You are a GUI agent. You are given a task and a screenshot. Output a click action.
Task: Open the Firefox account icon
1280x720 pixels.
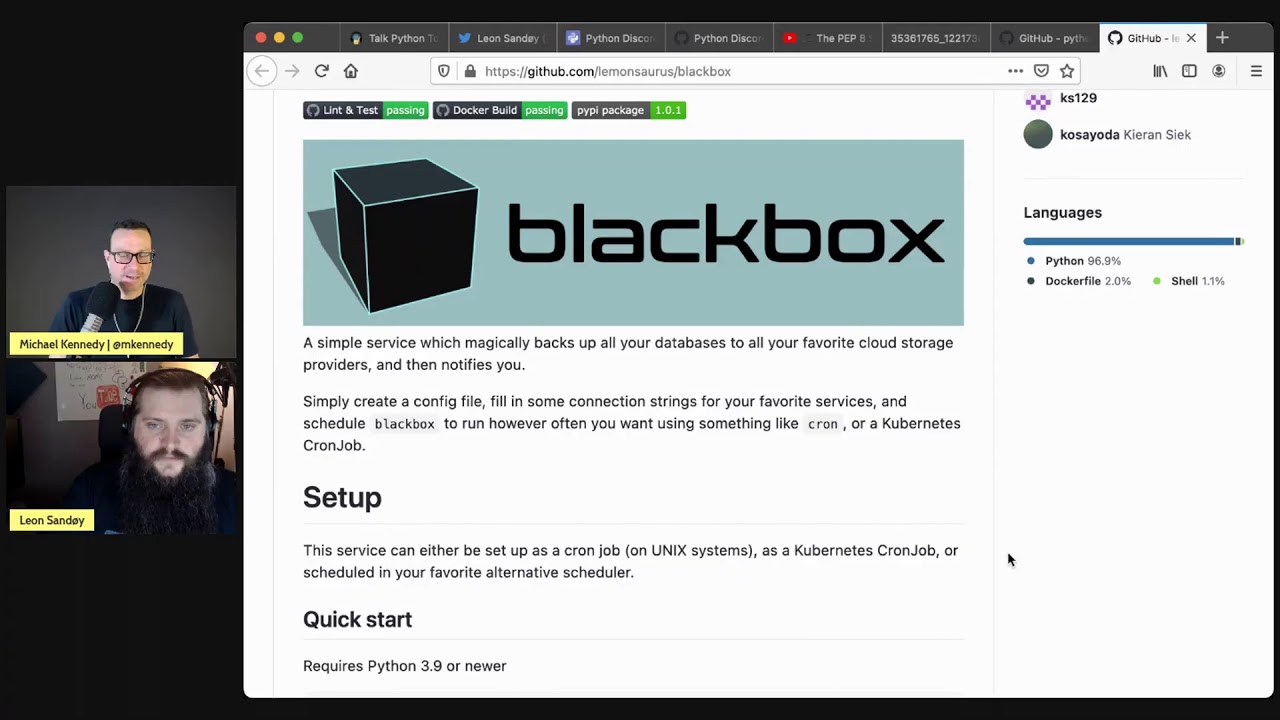pos(1218,71)
